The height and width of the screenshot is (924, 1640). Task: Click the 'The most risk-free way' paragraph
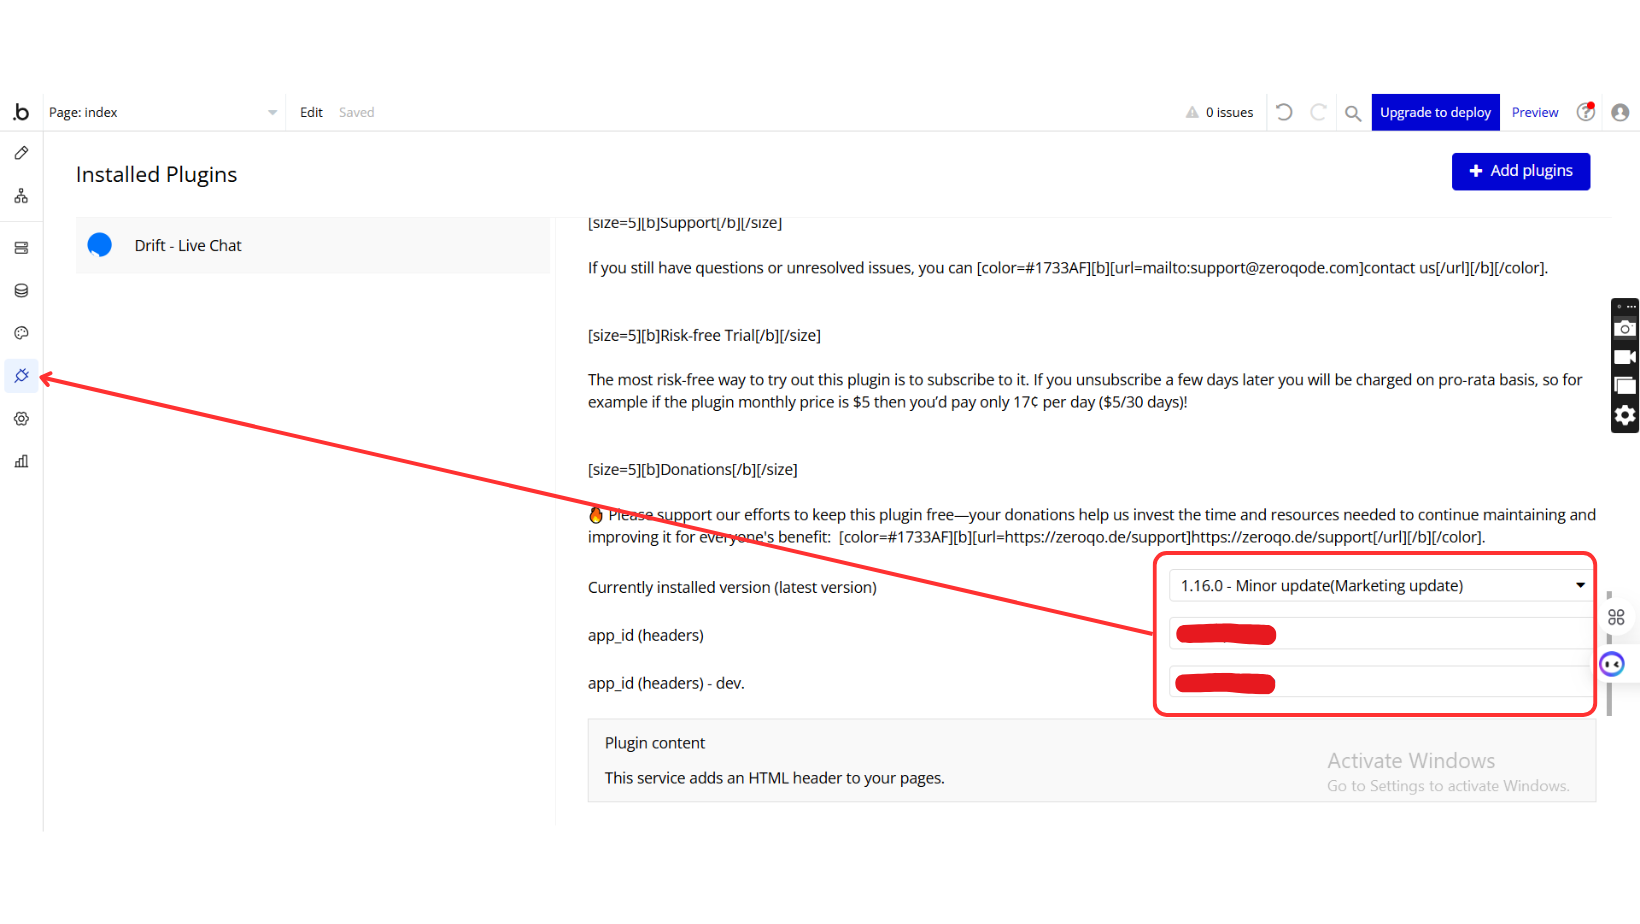pos(1085,391)
